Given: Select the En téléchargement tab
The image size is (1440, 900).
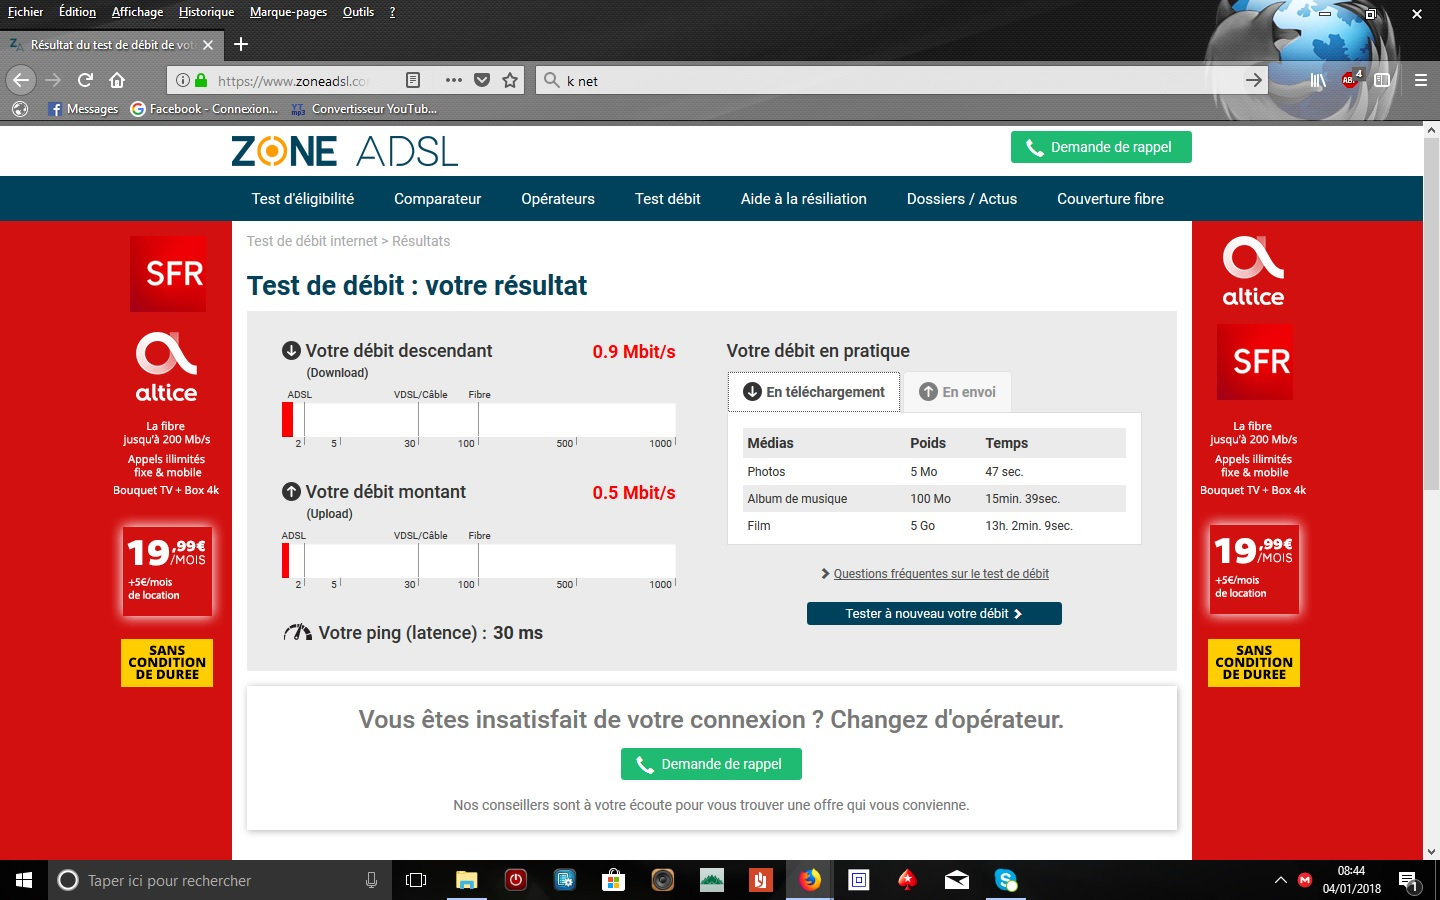Looking at the screenshot, I should [x=814, y=392].
